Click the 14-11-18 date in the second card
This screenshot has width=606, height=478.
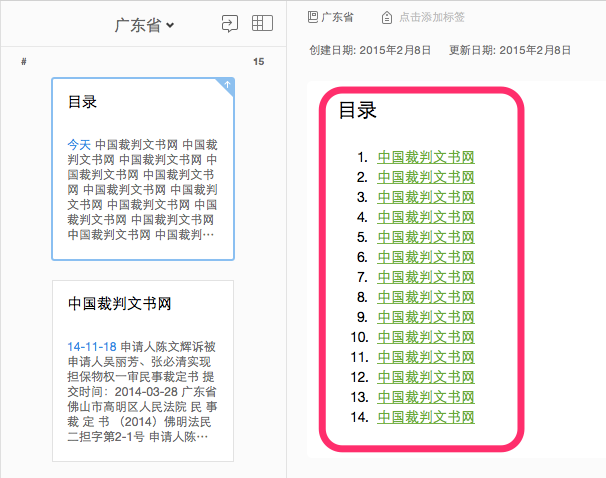pyautogui.click(x=92, y=347)
